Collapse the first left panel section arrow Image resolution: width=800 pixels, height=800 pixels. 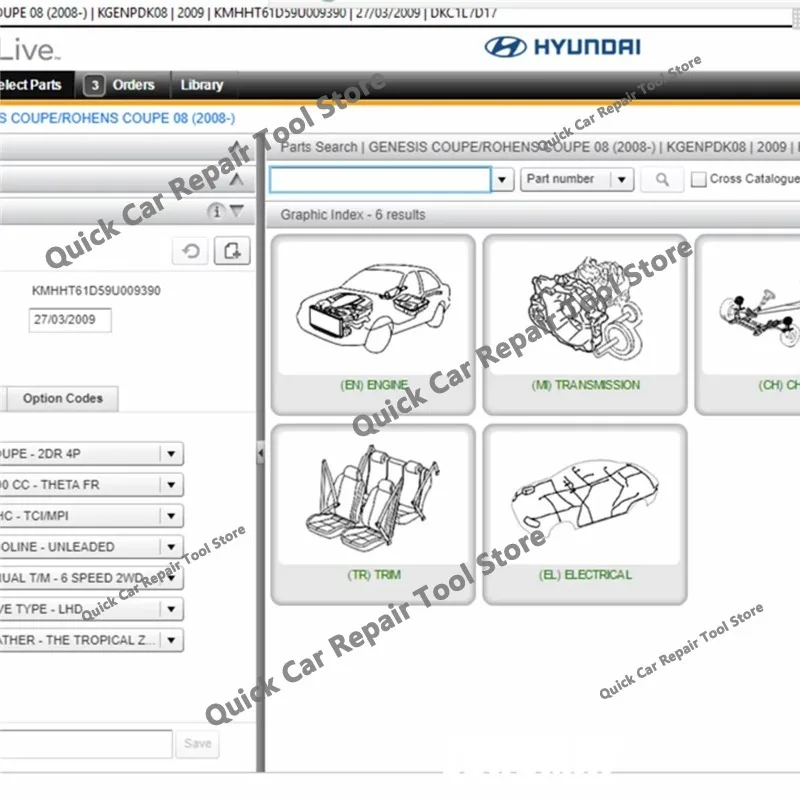(236, 148)
